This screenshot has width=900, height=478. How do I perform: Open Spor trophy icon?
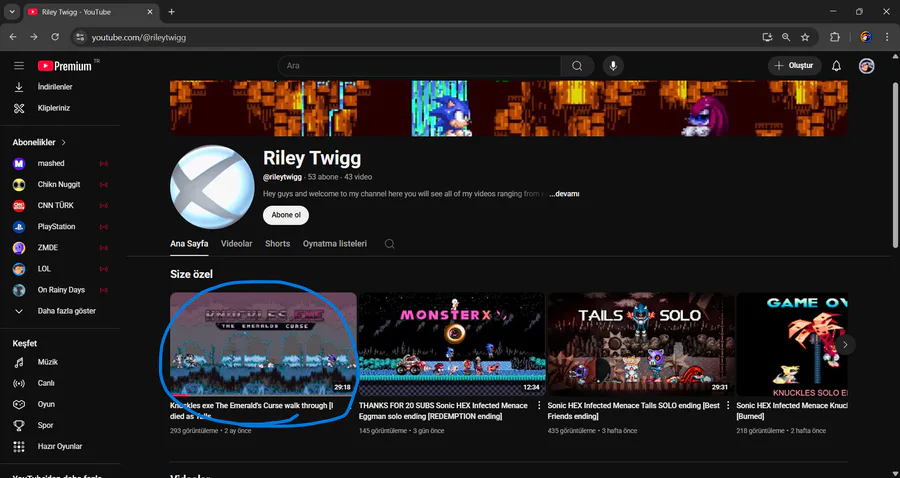[19, 425]
